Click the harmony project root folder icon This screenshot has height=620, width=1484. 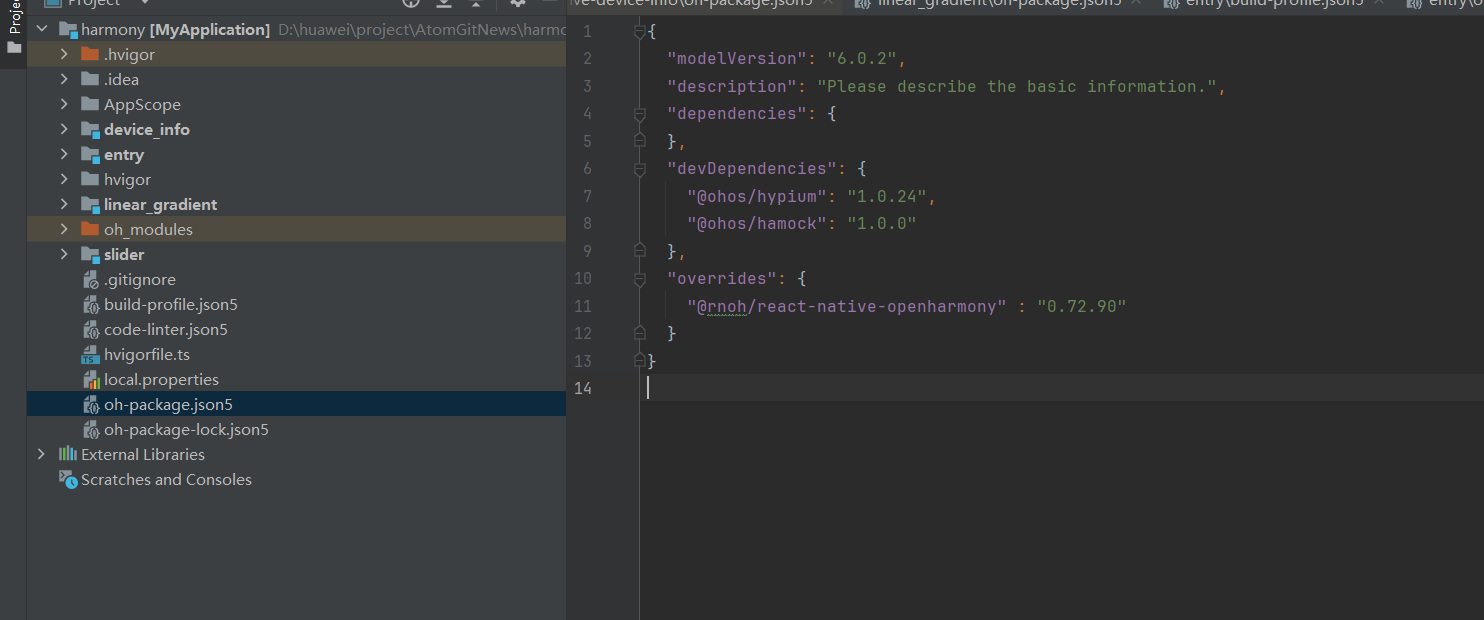[68, 30]
